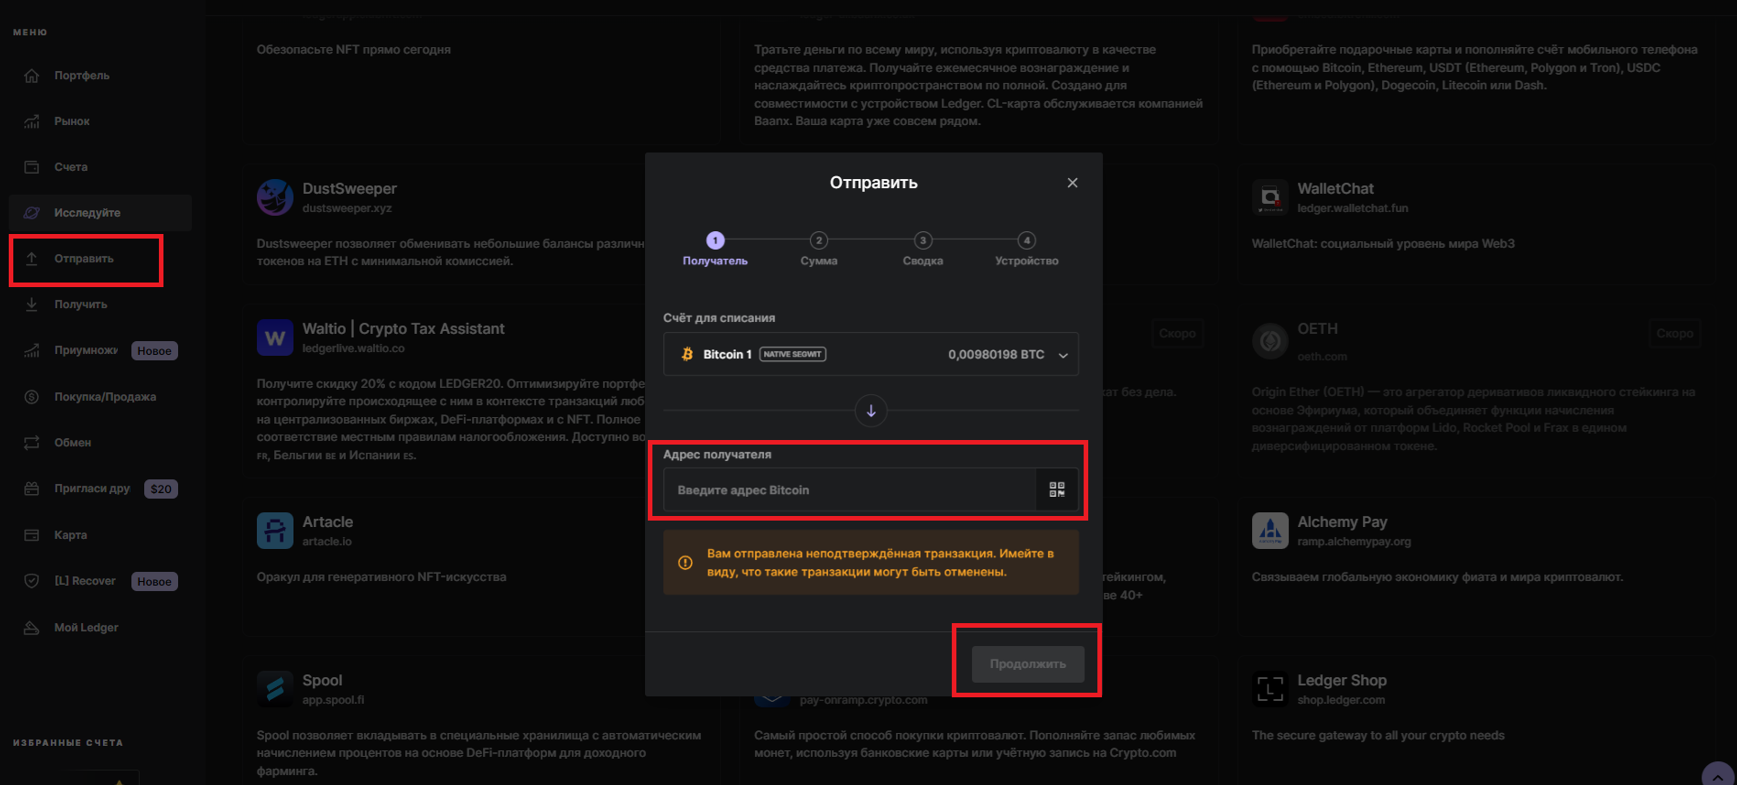Select step 3 Сводка in stepper

tap(923, 249)
